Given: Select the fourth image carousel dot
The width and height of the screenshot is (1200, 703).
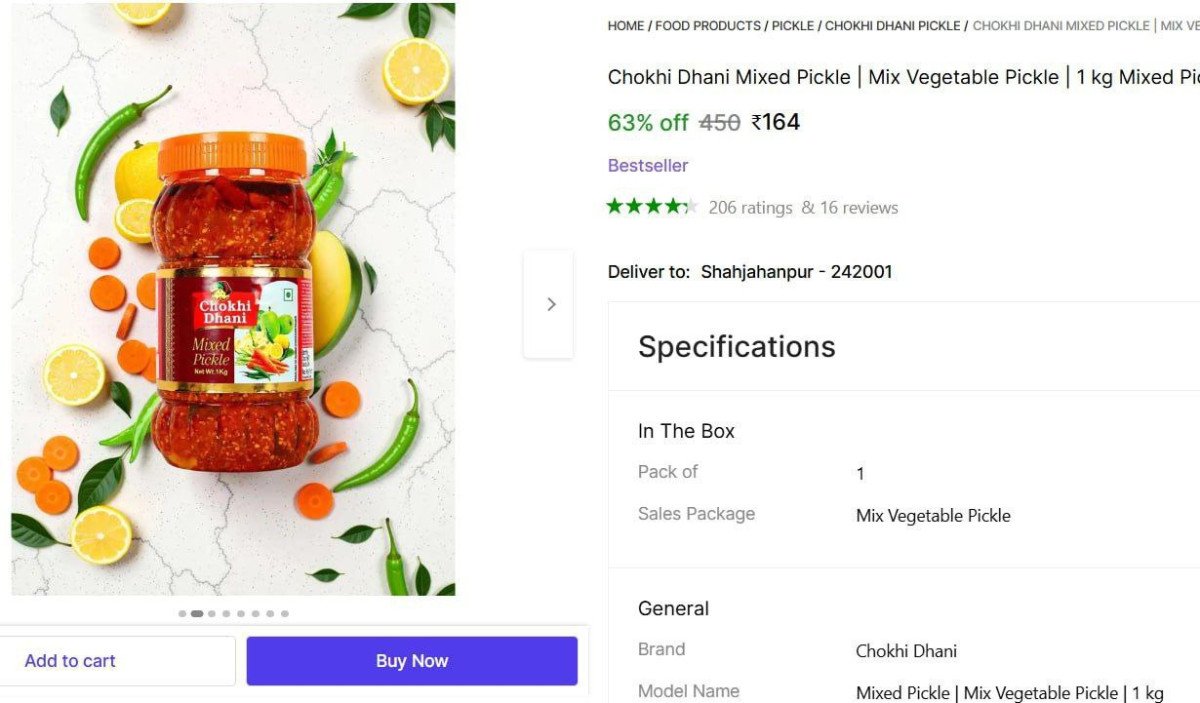Looking at the screenshot, I should pos(226,614).
